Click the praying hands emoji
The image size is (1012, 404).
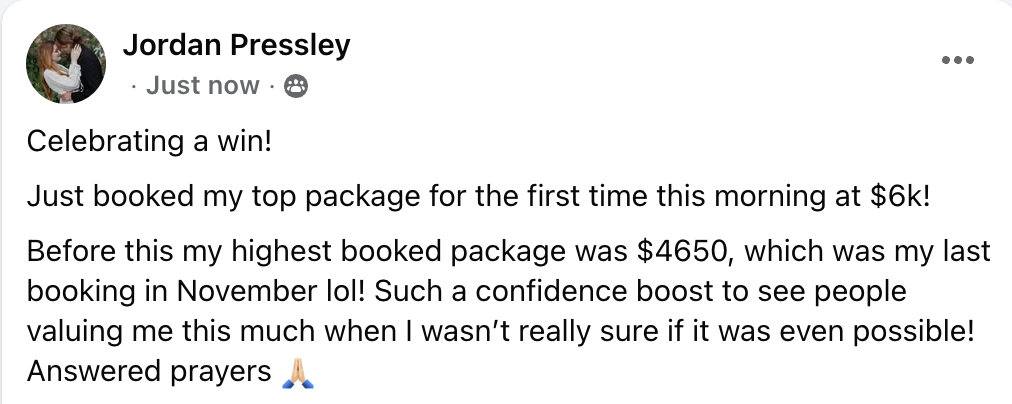coord(298,372)
